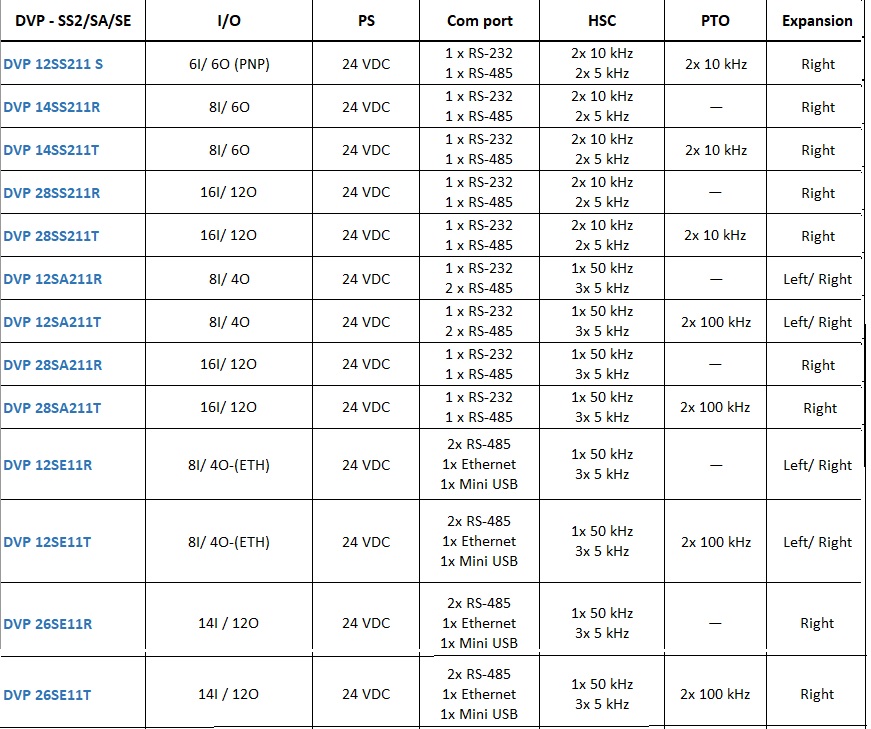Open the DVP 12SE11R model link
The image size is (871, 729).
click(48, 465)
